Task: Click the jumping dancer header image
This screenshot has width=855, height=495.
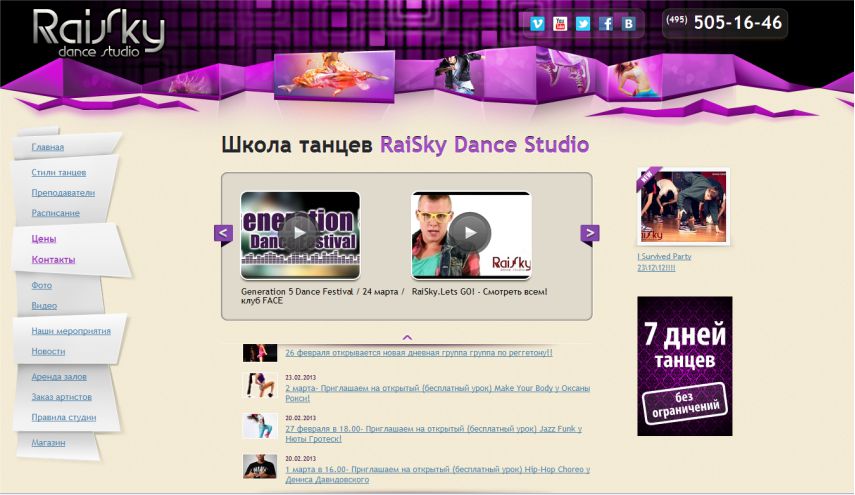Action: (458, 74)
